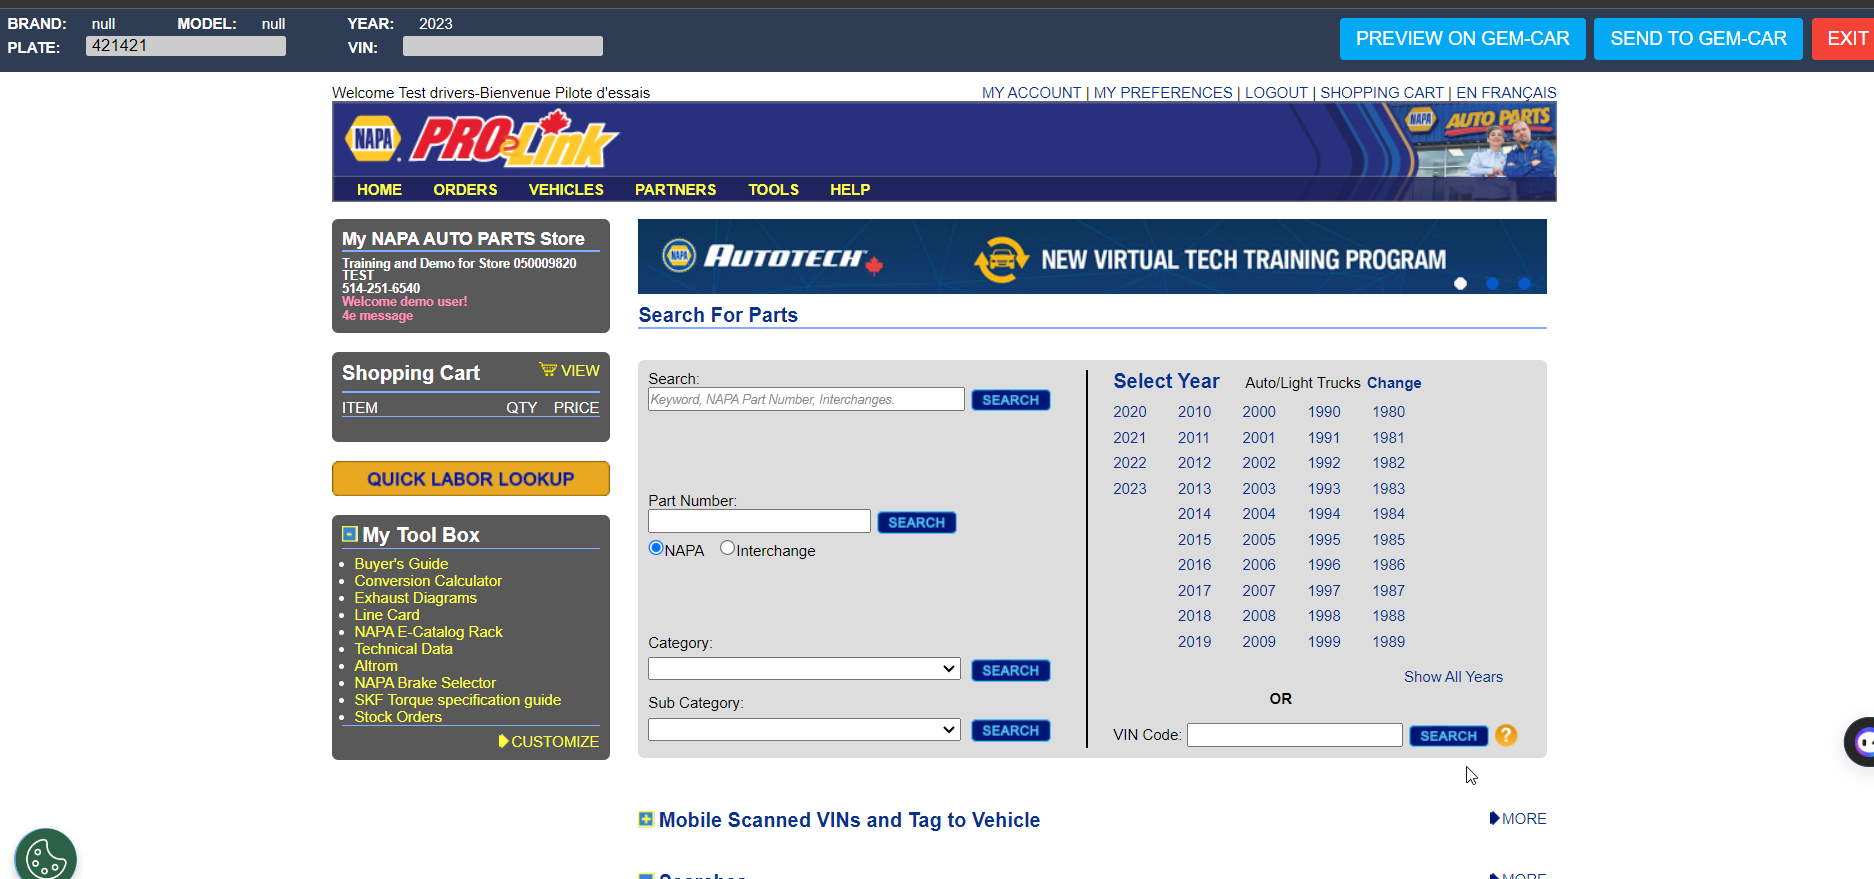Image resolution: width=1874 pixels, height=879 pixels.
Task: Select the second banner slide dot
Action: [1492, 284]
